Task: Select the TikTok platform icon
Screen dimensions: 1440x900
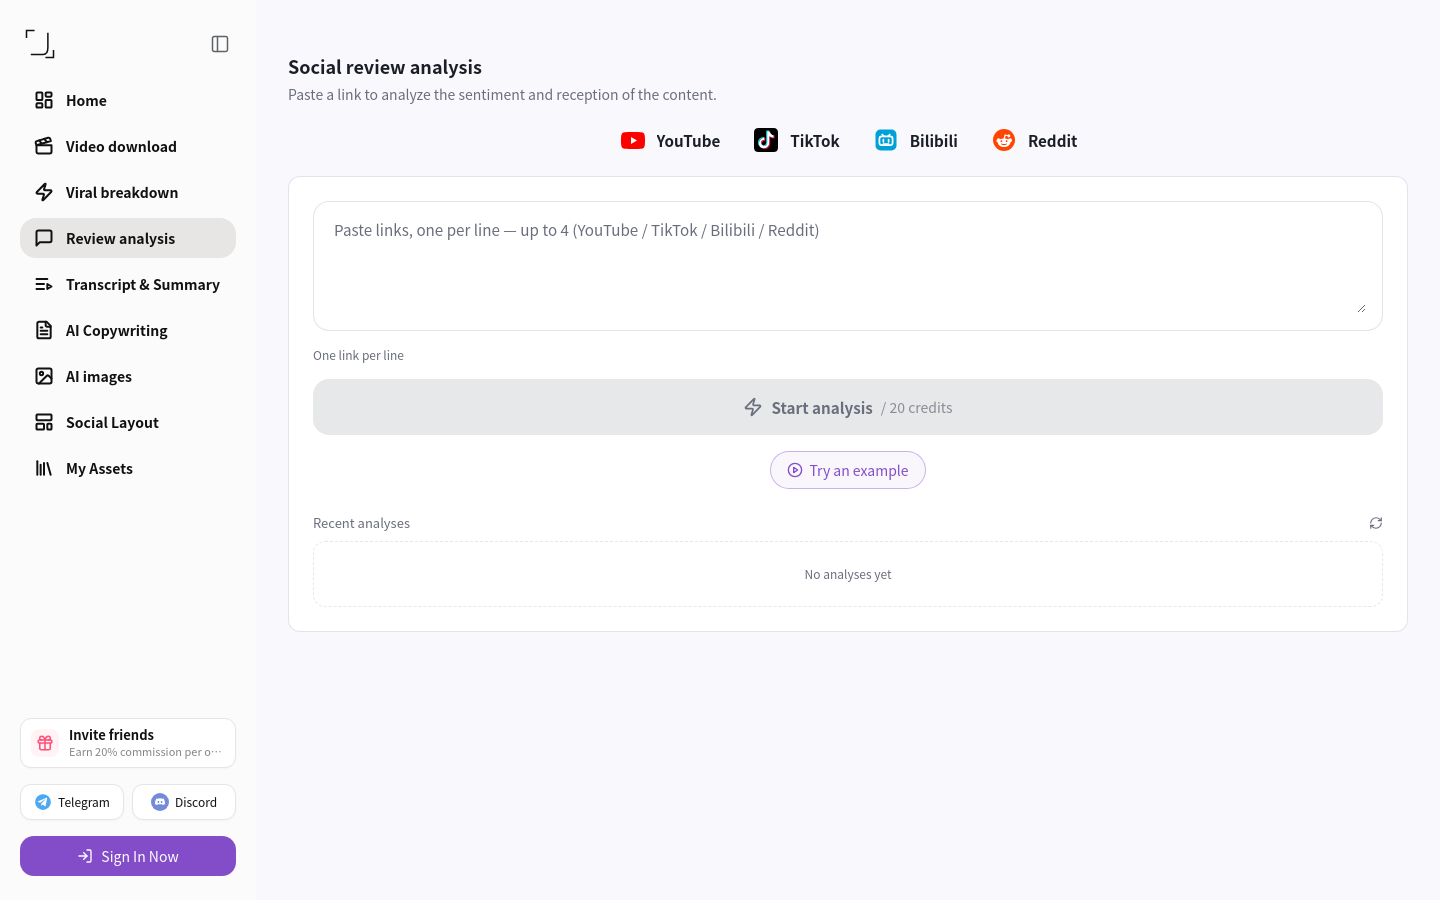Action: tap(766, 141)
